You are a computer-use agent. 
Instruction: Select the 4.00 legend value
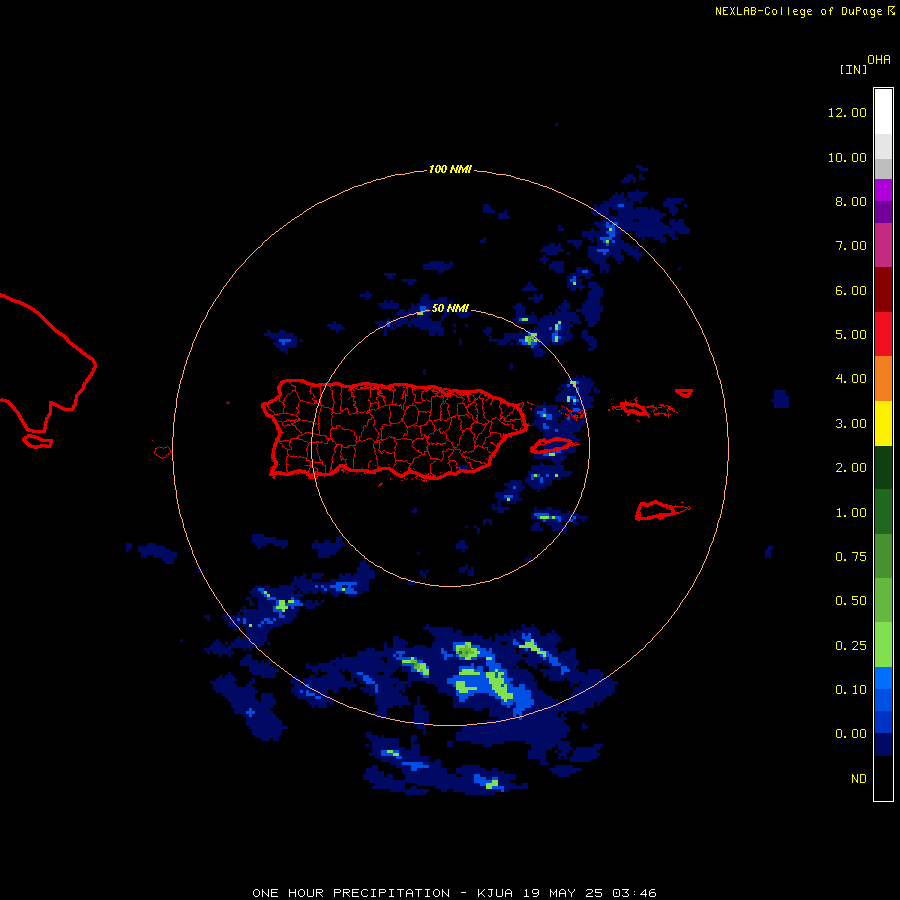(x=851, y=379)
